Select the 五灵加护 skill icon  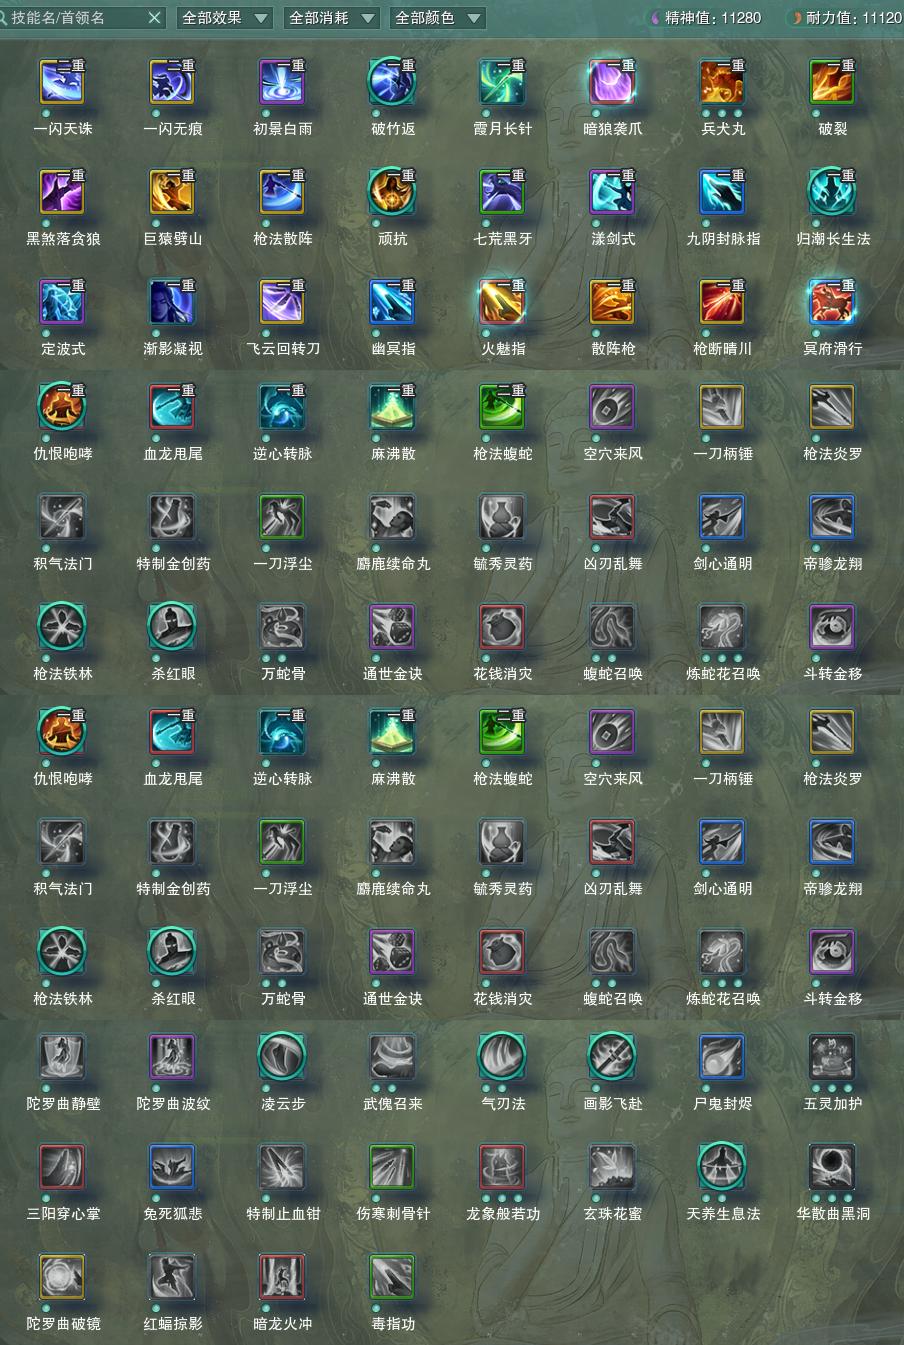coord(832,1057)
